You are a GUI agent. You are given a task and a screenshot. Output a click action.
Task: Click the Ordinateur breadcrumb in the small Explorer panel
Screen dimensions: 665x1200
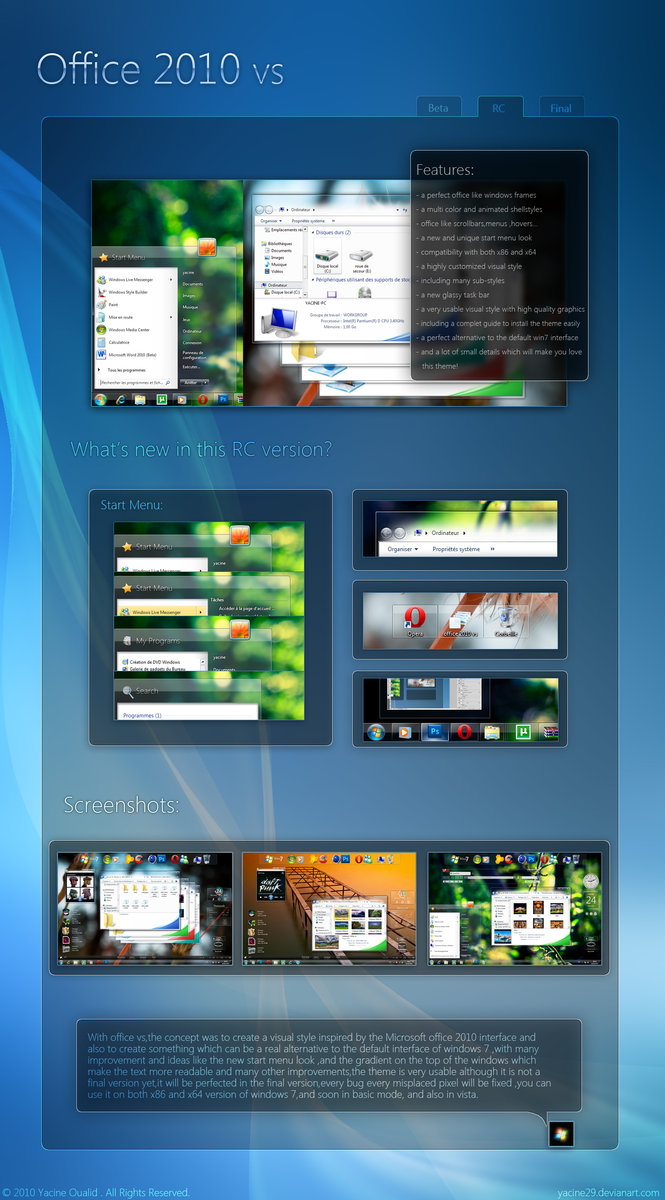[x=445, y=533]
